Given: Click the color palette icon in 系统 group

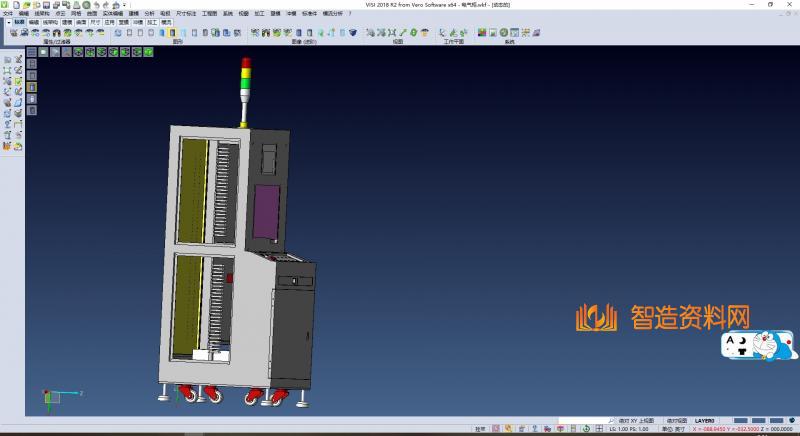Looking at the screenshot, I should (482, 33).
